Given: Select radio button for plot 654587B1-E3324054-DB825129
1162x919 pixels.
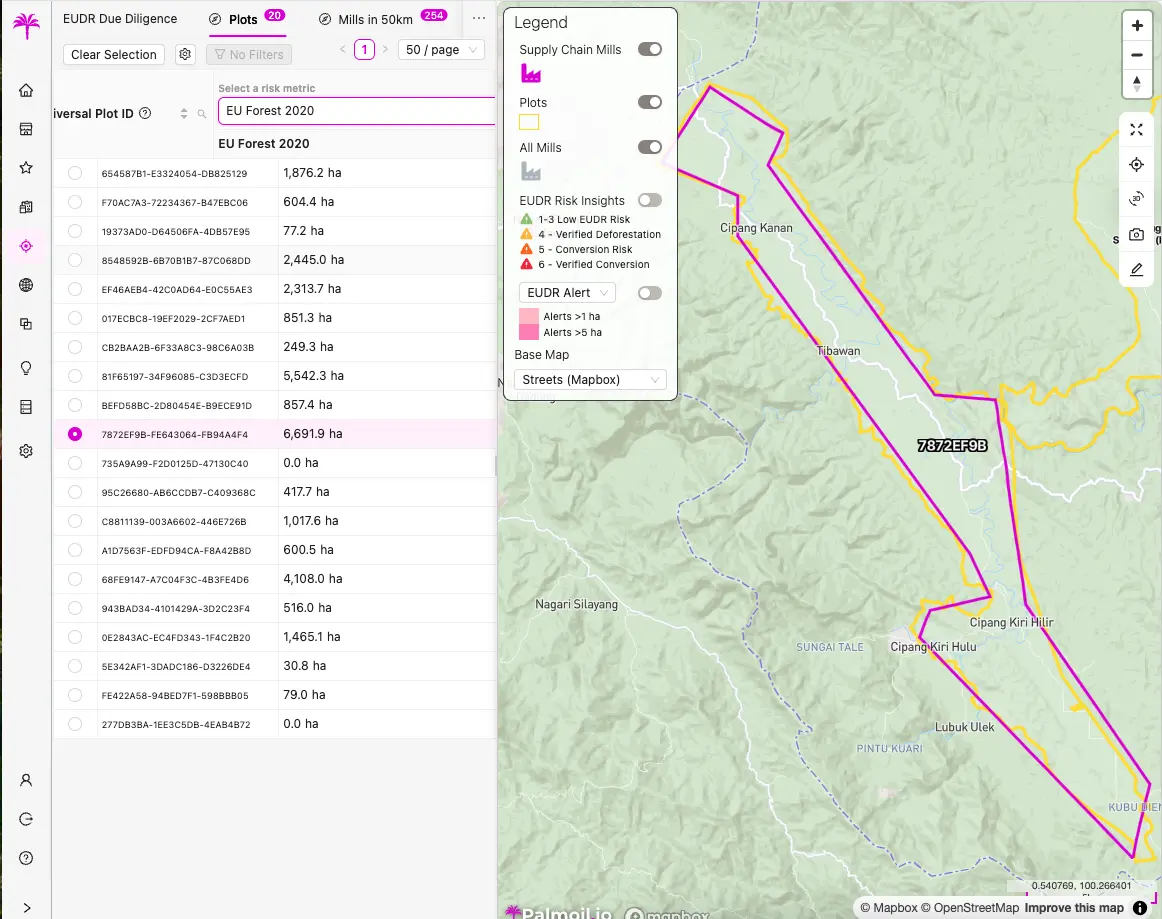Looking at the screenshot, I should [x=75, y=173].
